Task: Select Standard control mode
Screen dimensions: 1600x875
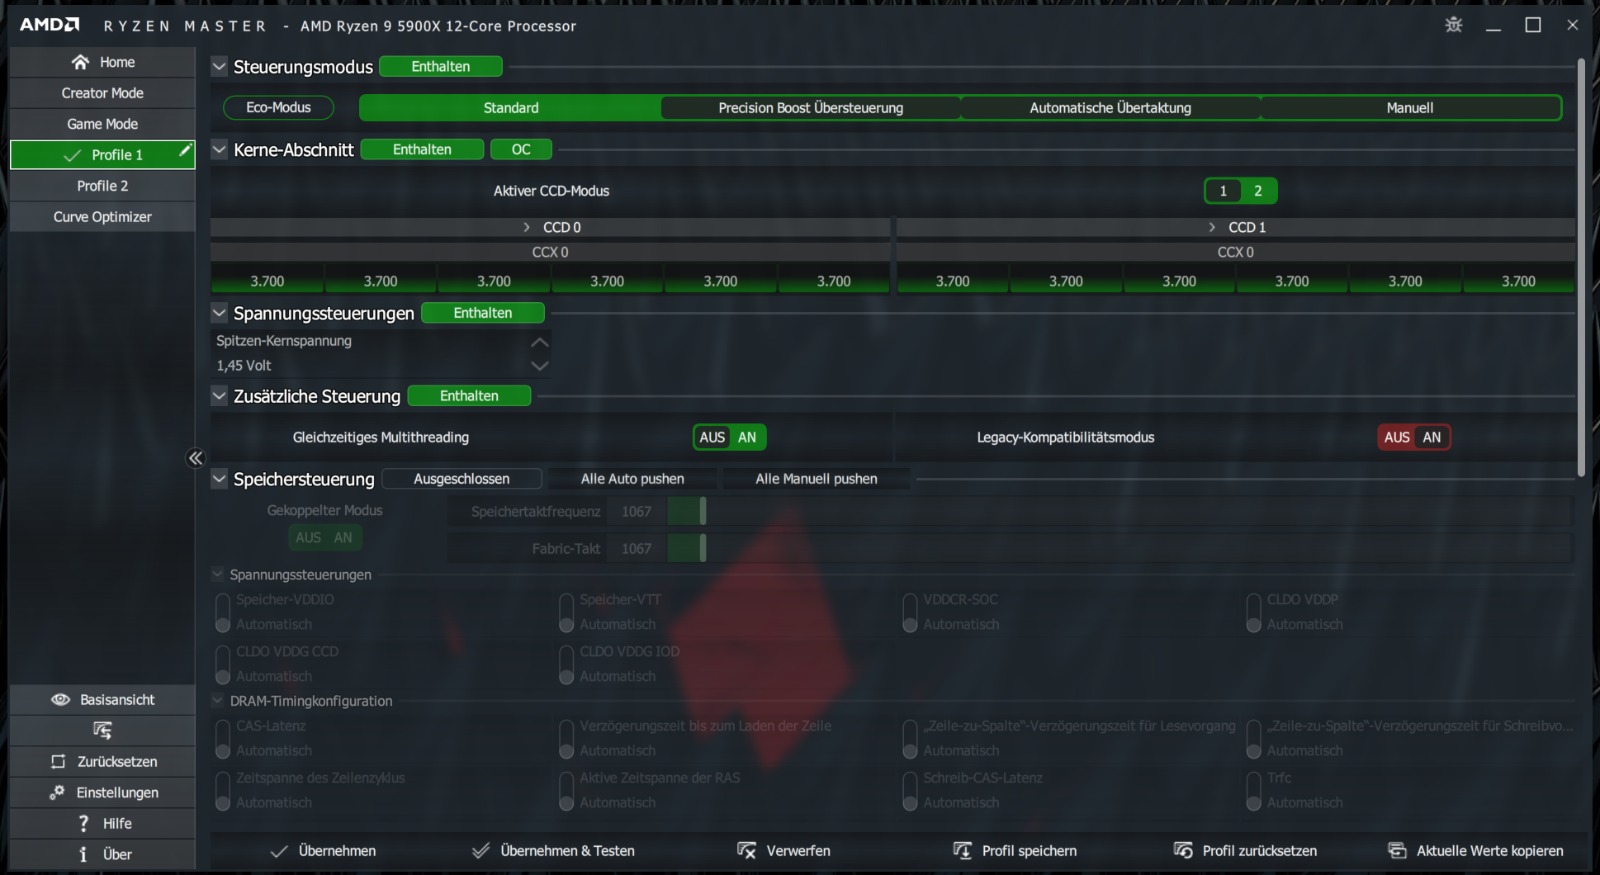Action: point(511,108)
